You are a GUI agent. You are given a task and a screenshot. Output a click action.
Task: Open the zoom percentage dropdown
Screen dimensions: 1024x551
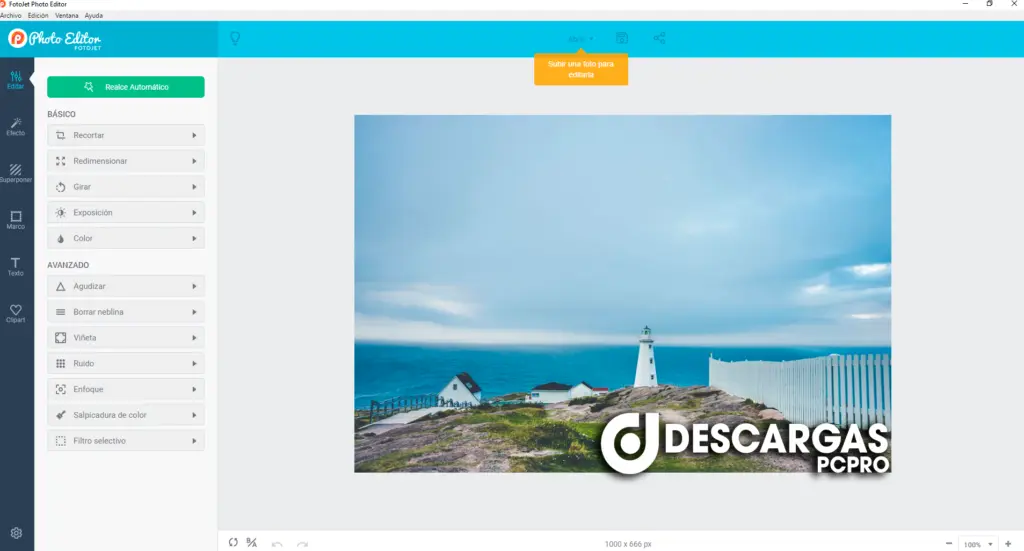pos(977,544)
